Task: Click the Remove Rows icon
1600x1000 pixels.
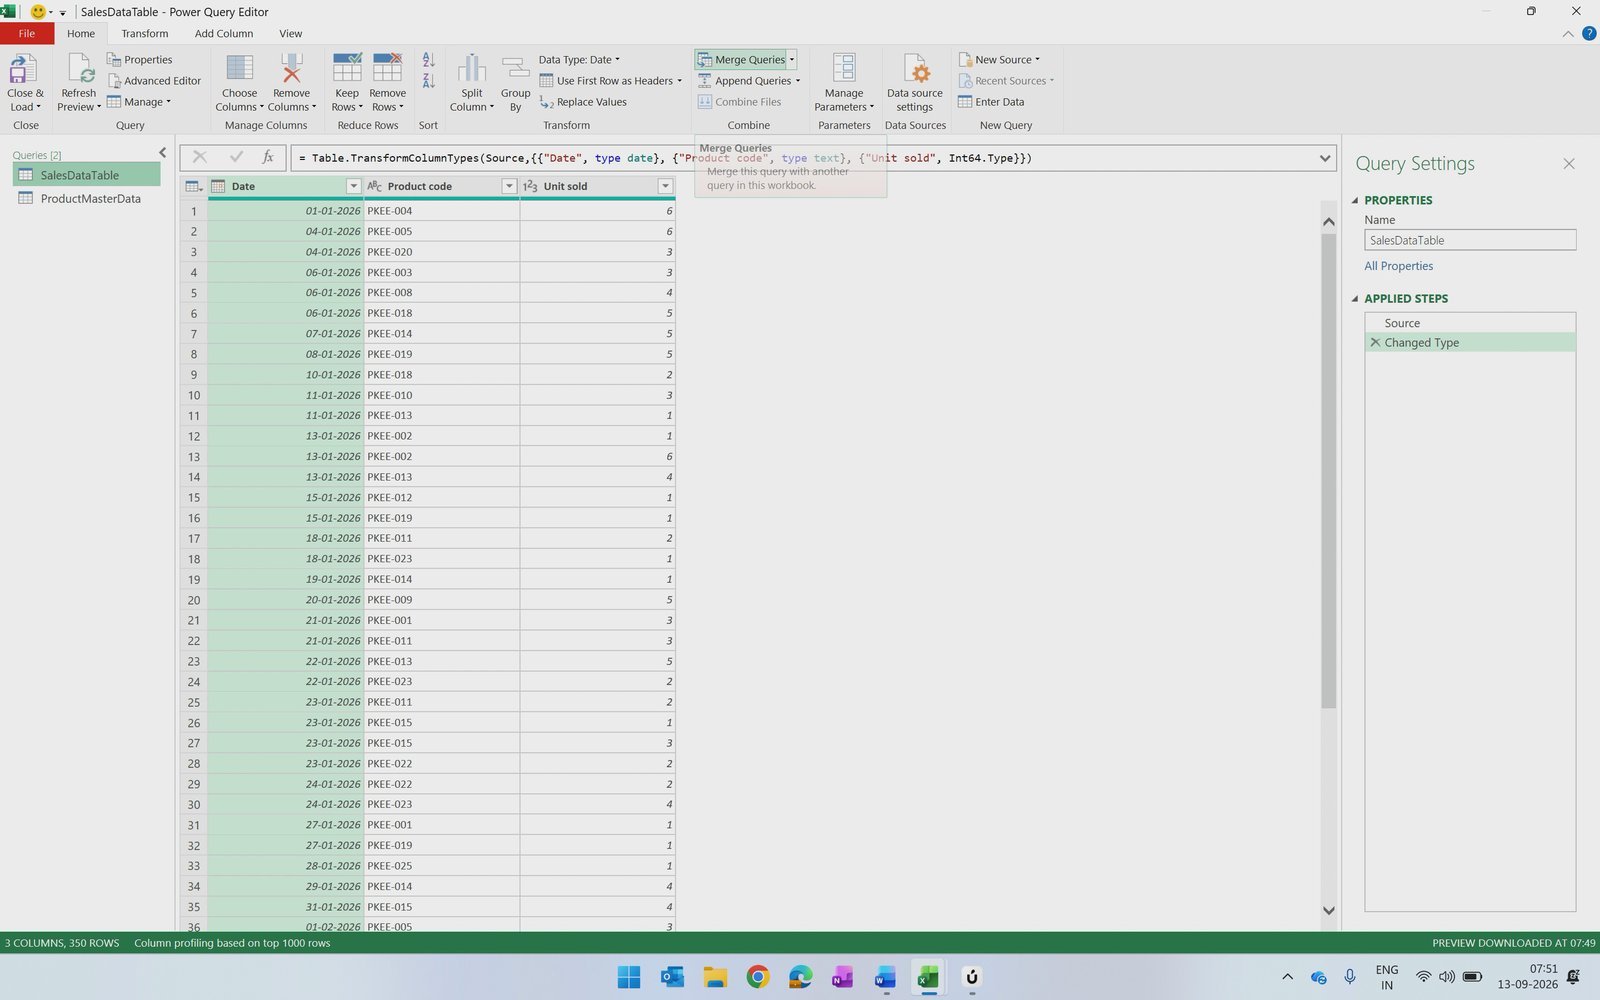Action: [387, 68]
